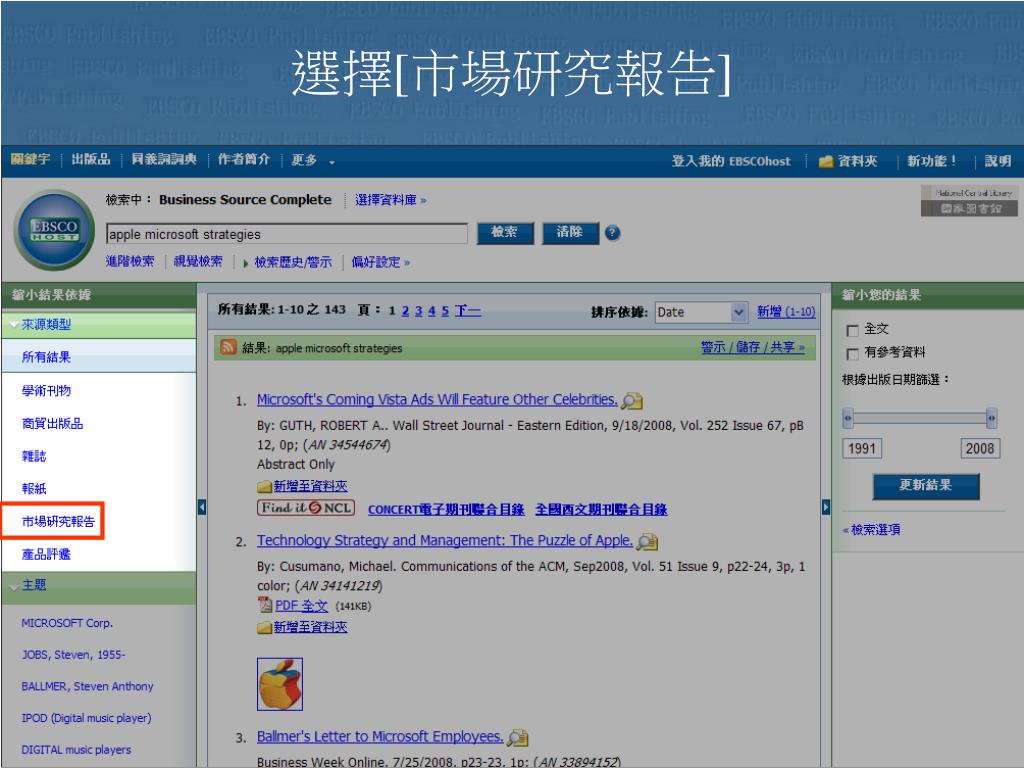This screenshot has height=768, width=1024.
Task: Select JOBS, Steven, 1955- subject
Action: coord(73,654)
